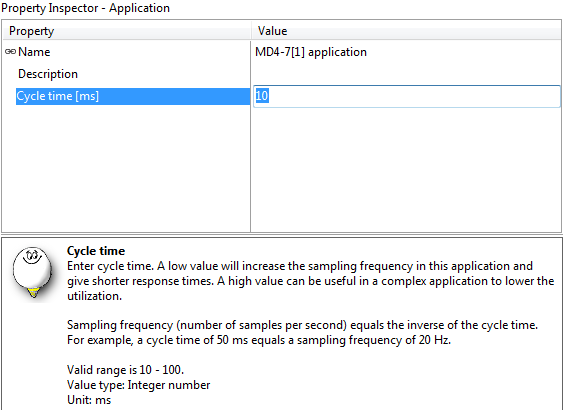Click the splitter between grid and help panel
The image size is (563, 410).
coord(282,235)
